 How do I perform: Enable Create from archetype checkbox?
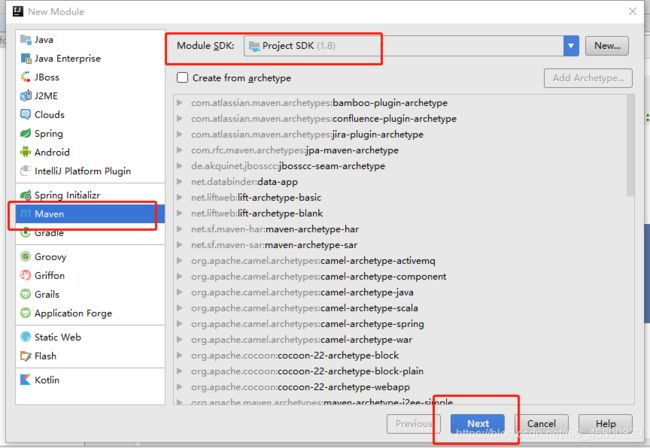pyautogui.click(x=182, y=77)
